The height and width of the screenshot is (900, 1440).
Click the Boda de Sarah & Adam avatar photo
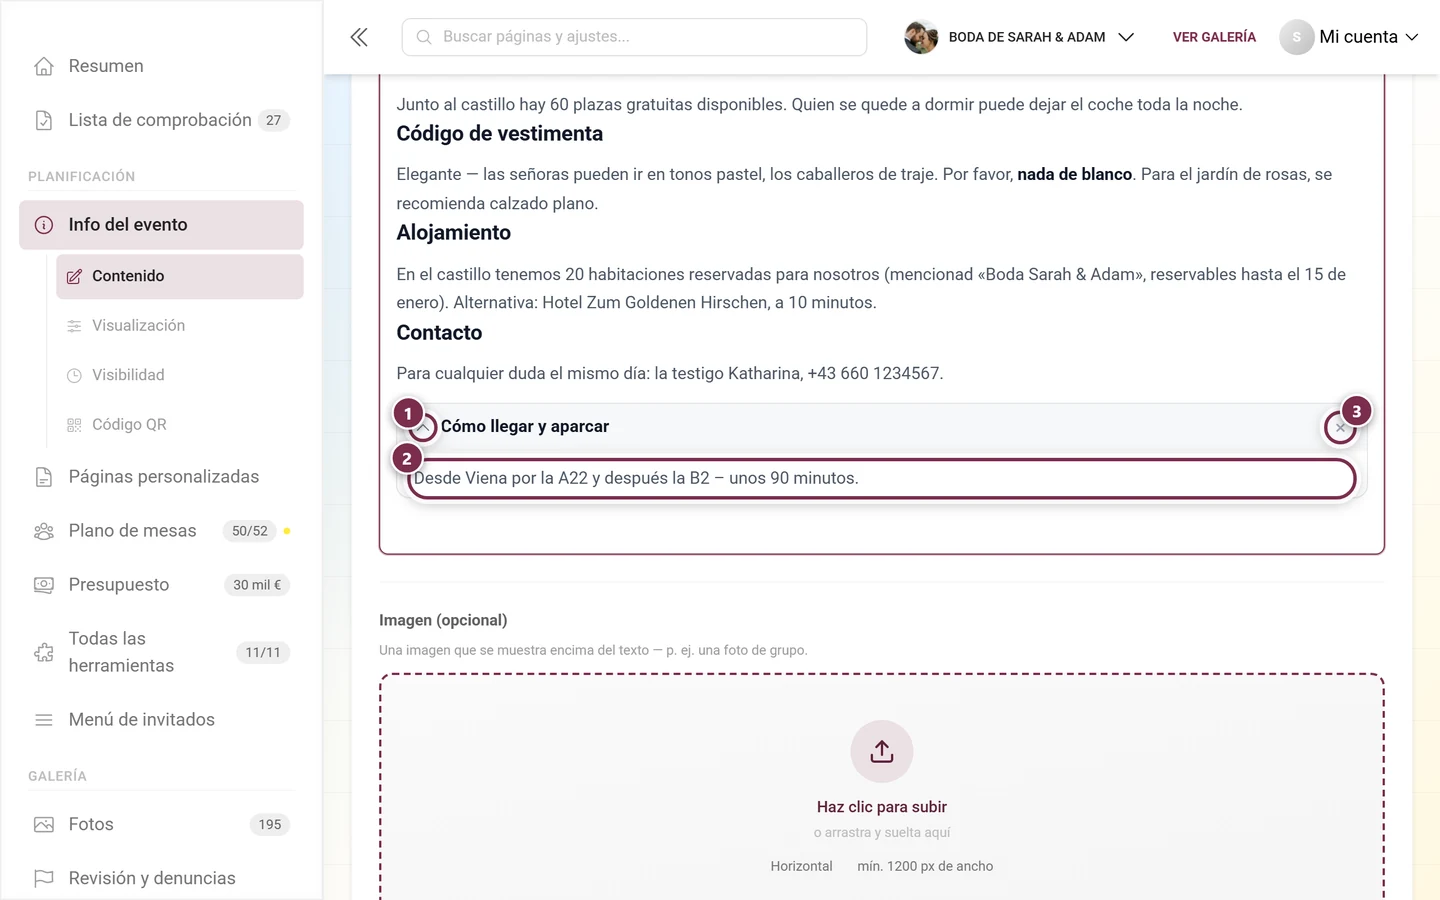click(x=921, y=37)
